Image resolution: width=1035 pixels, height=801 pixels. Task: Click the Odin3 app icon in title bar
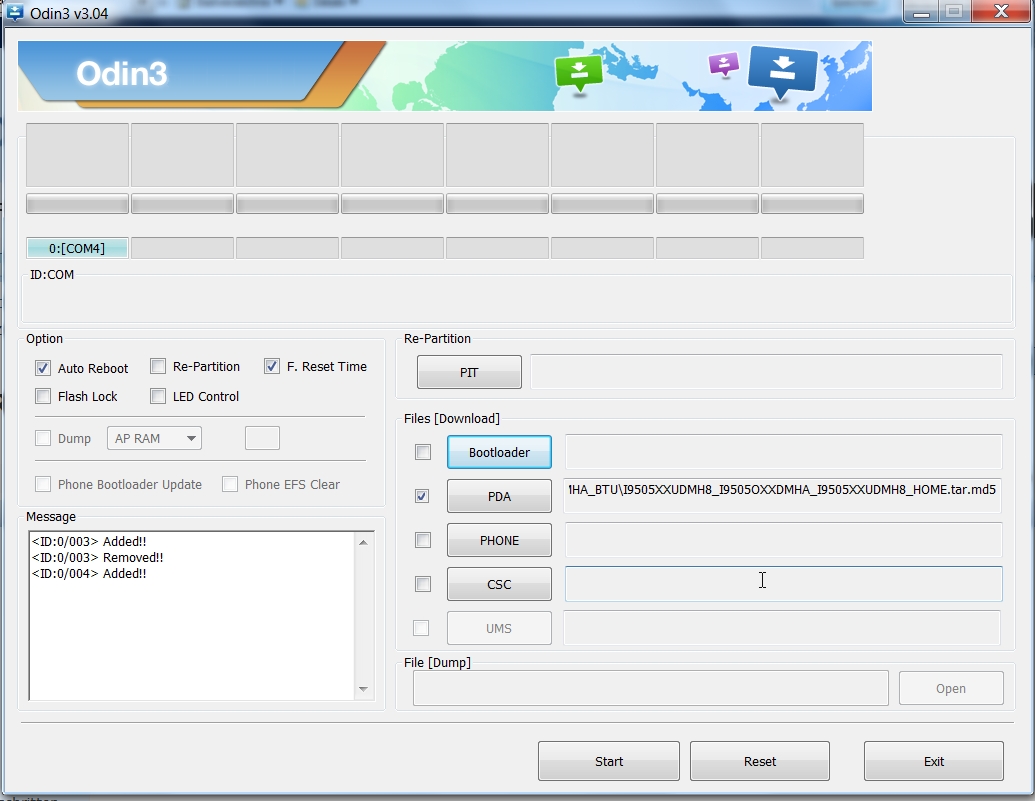(x=15, y=13)
